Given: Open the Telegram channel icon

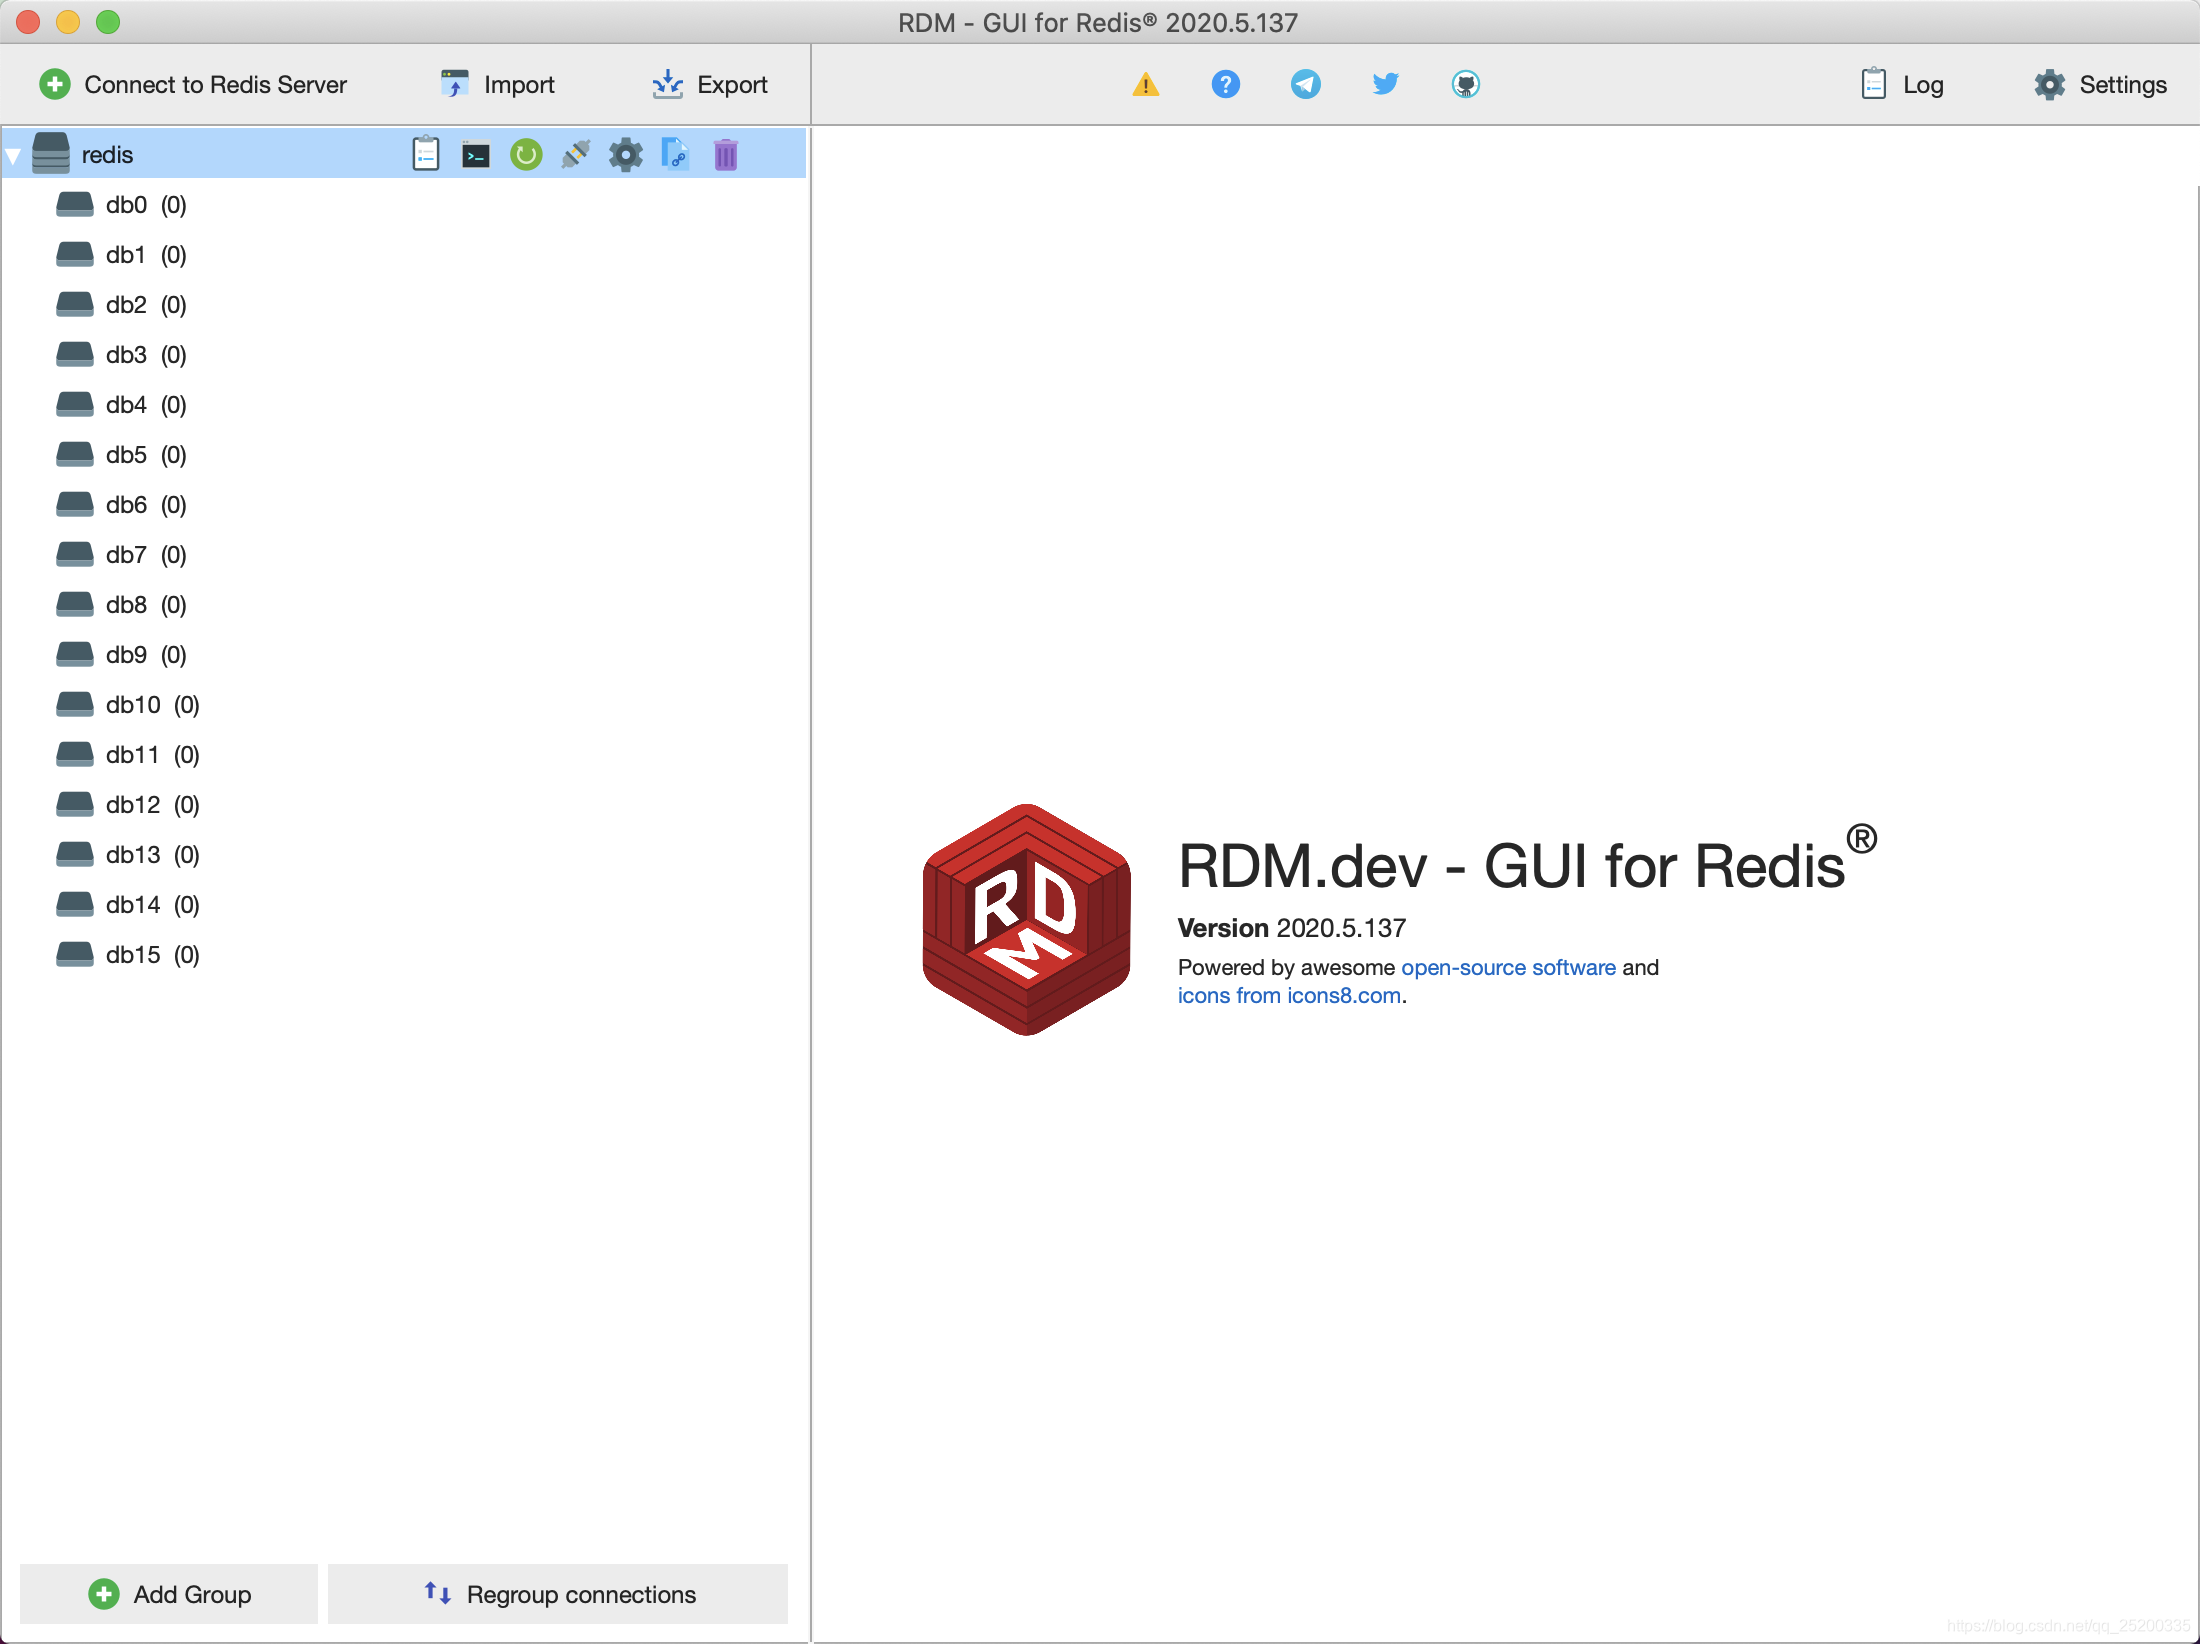Looking at the screenshot, I should [1306, 84].
